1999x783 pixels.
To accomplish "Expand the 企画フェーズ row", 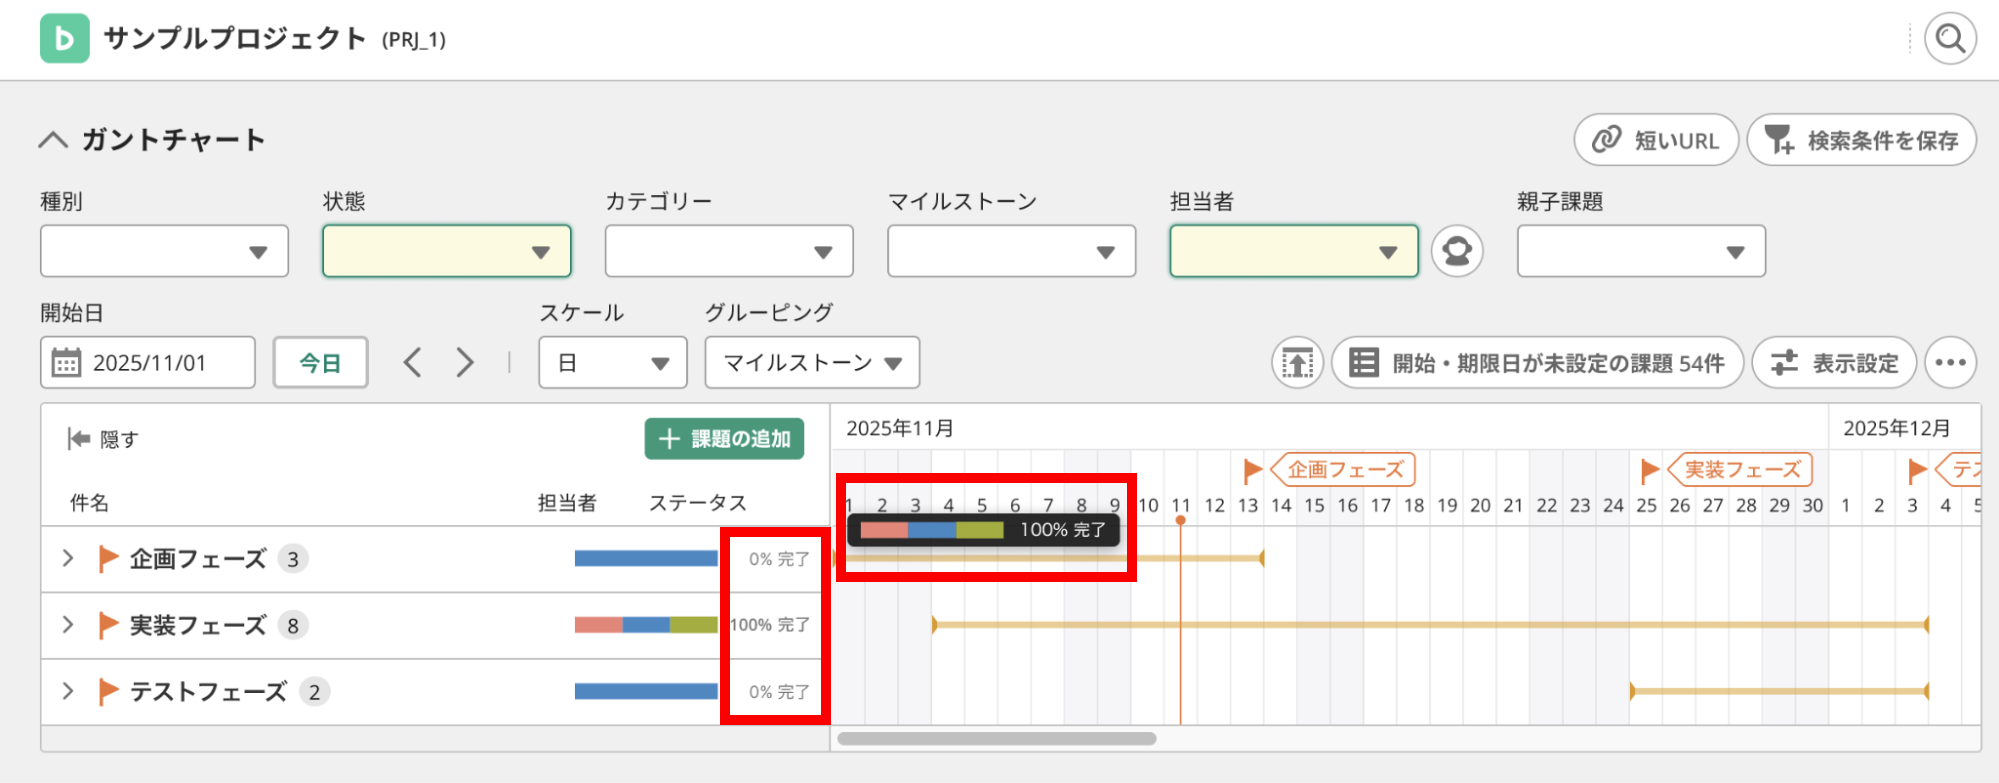I will coord(68,558).
